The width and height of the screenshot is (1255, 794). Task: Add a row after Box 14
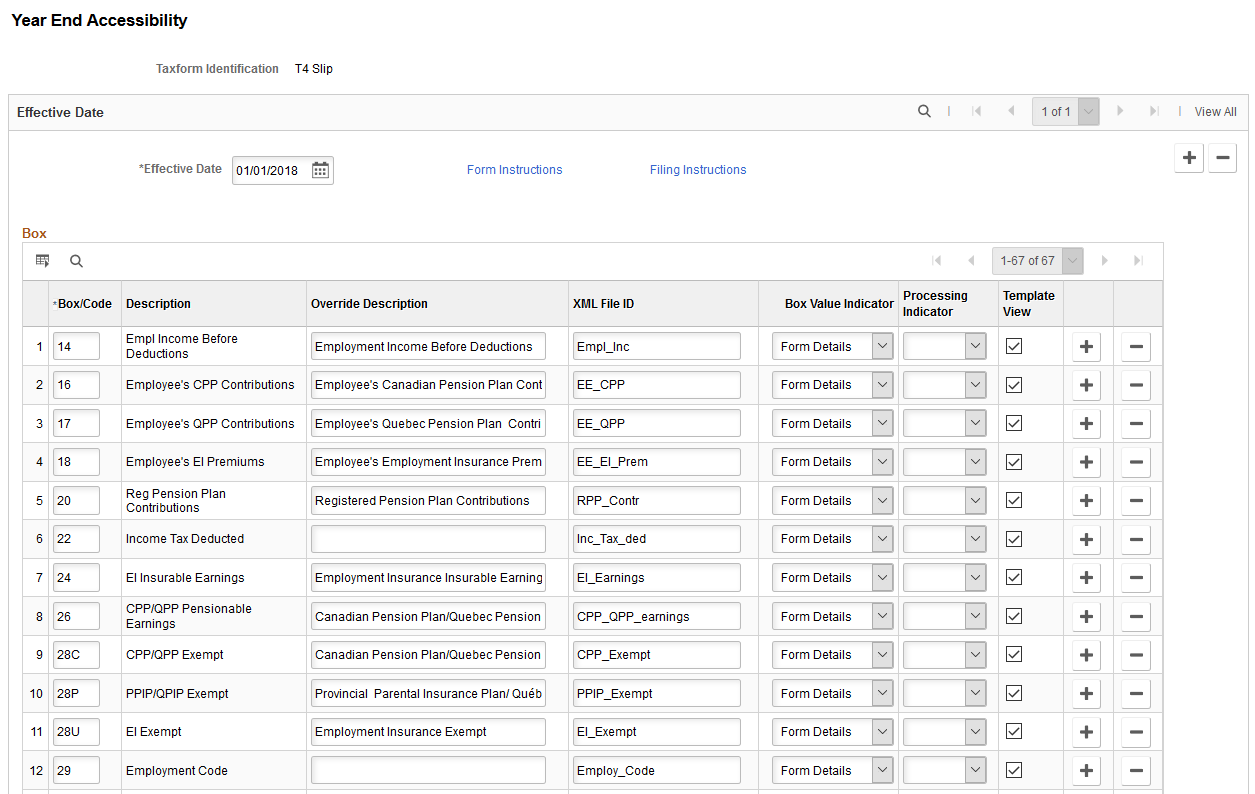coord(1087,347)
